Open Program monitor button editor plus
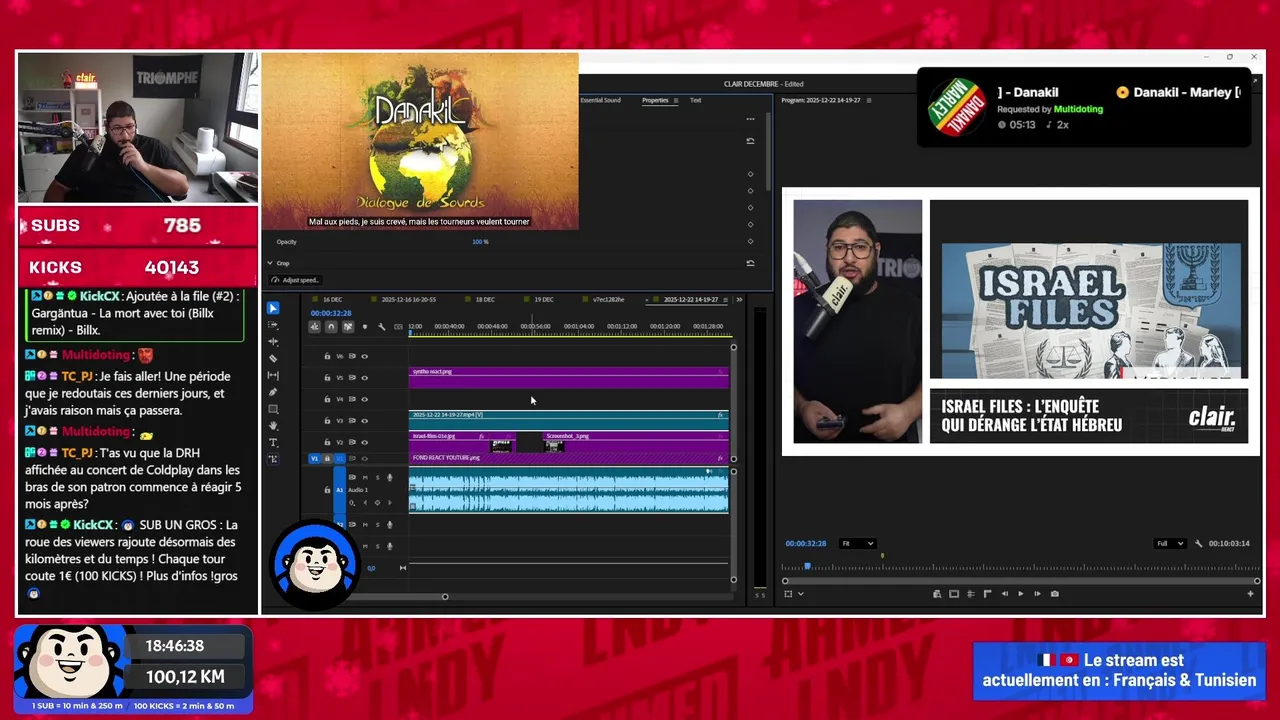The height and width of the screenshot is (720, 1280). (1250, 593)
